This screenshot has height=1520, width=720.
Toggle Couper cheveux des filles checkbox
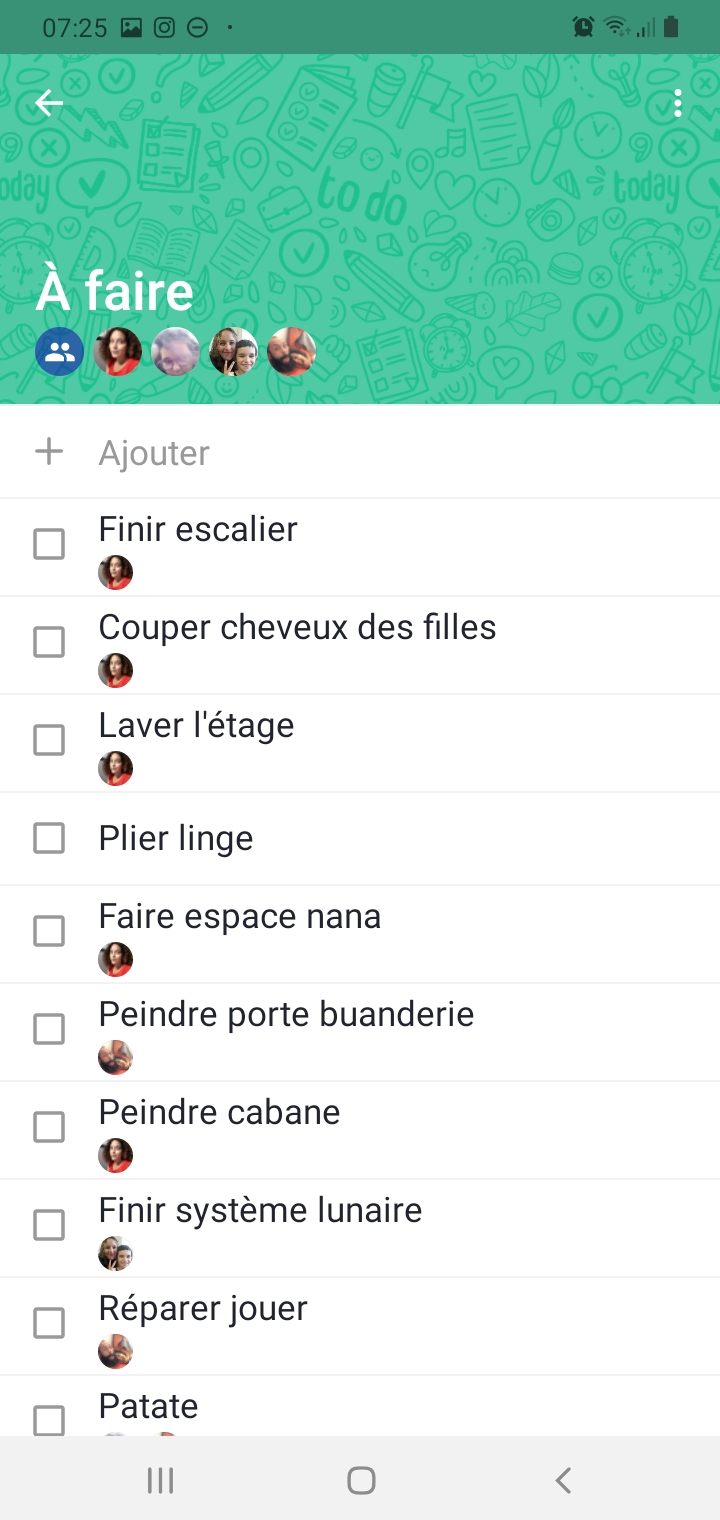49,642
